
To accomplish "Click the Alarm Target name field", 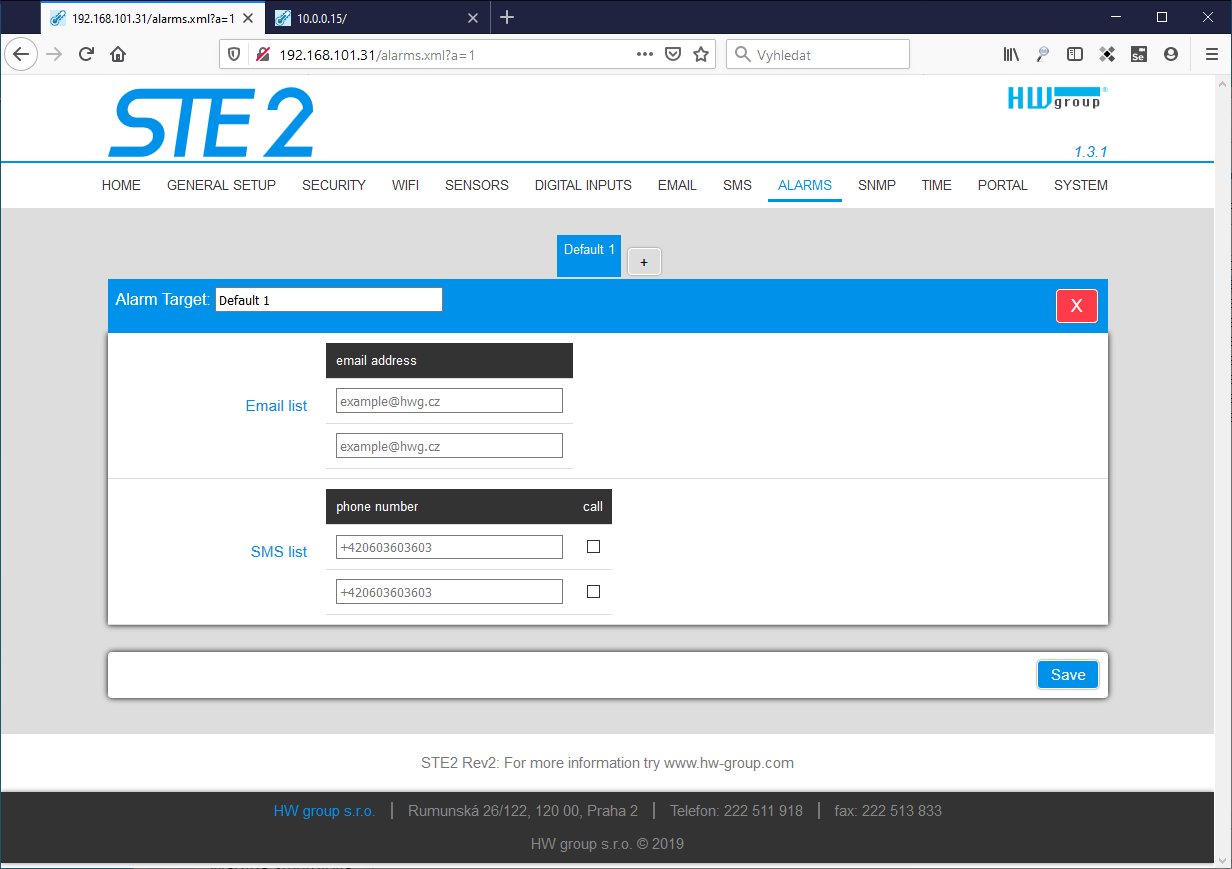I will [x=328, y=300].
